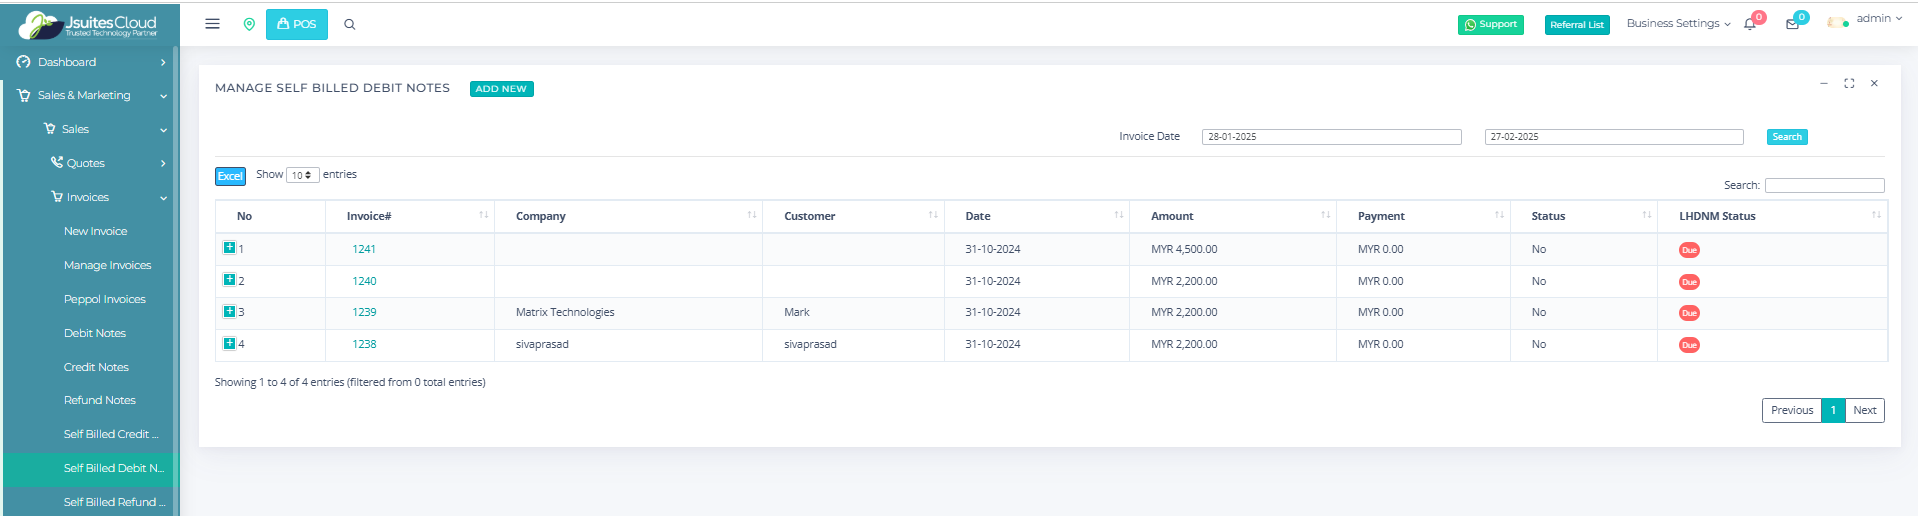
Task: Open Credit Notes in sidebar
Action: click(x=96, y=367)
